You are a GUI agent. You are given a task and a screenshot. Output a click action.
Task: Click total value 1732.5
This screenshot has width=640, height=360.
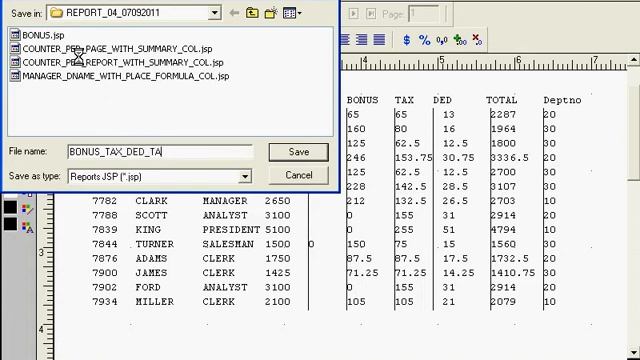tap(510, 258)
